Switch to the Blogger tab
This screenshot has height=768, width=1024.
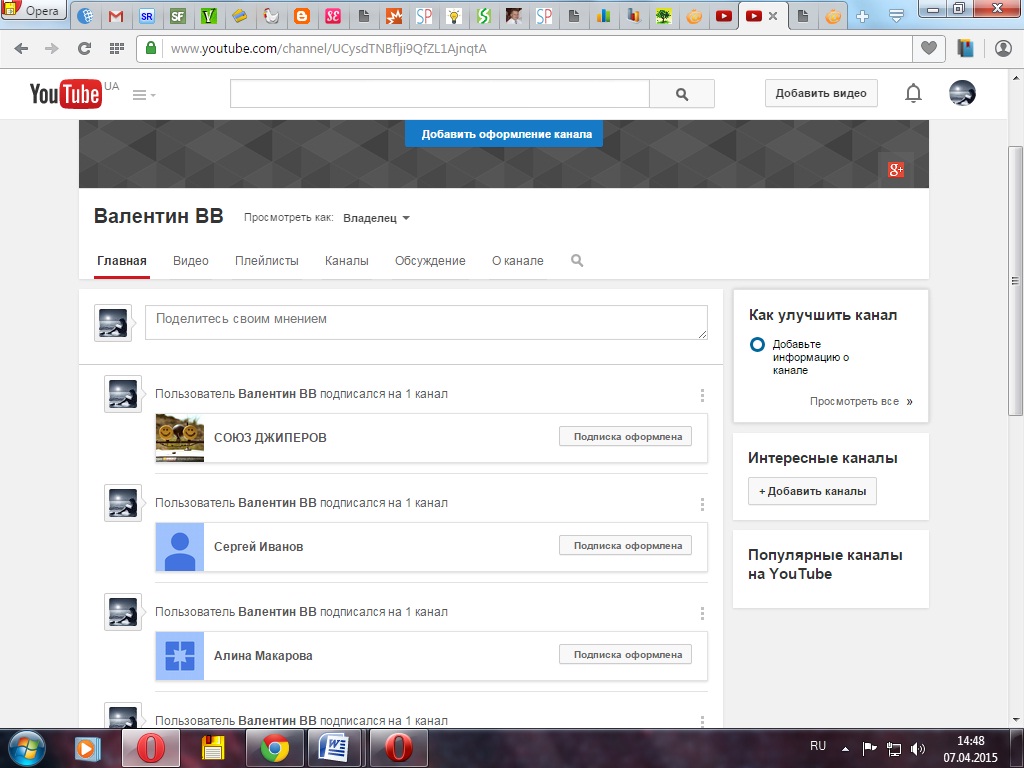pyautogui.click(x=302, y=16)
